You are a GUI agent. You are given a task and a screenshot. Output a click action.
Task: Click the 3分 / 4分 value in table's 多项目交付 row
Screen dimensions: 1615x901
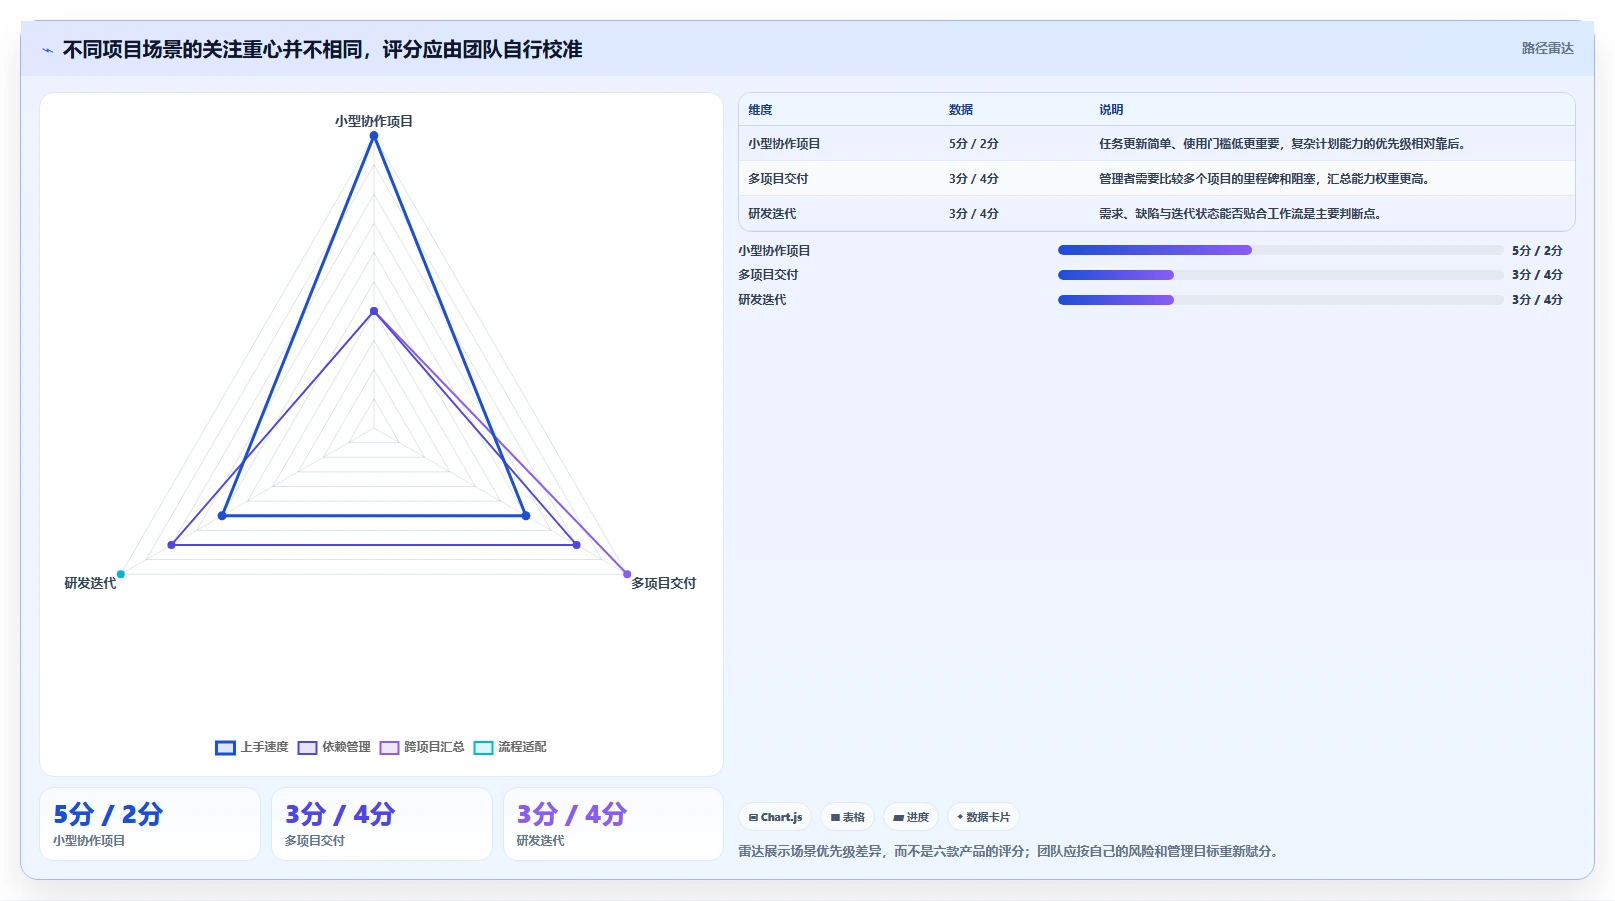click(974, 179)
